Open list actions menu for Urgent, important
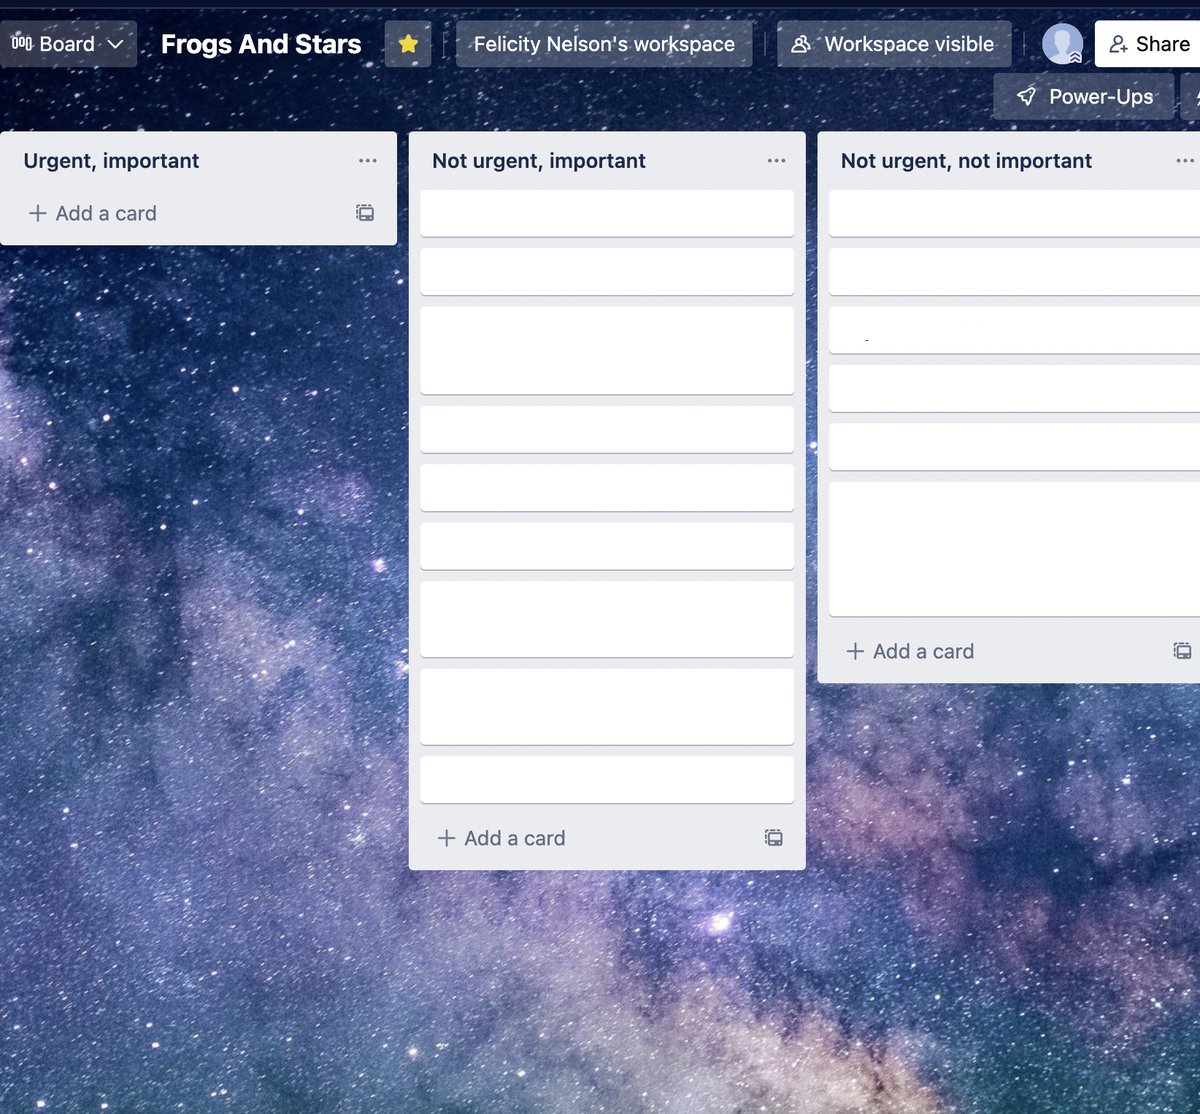Screen dimensions: 1200x1114 pos(368,160)
